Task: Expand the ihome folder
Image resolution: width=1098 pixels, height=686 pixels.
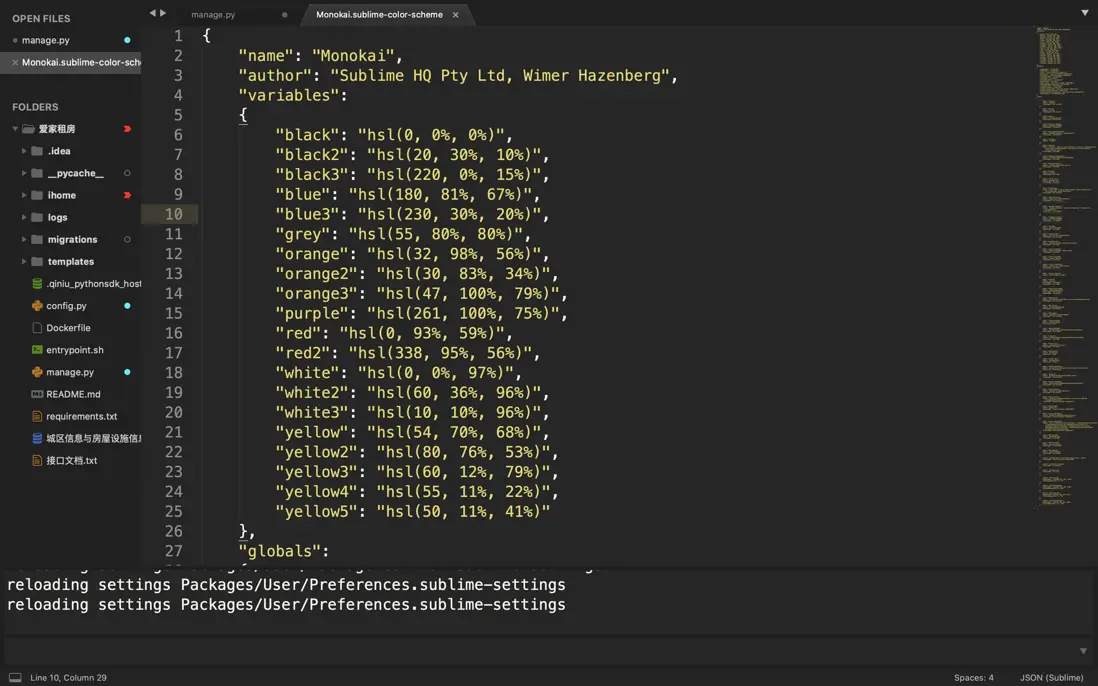Action: [x=24, y=195]
